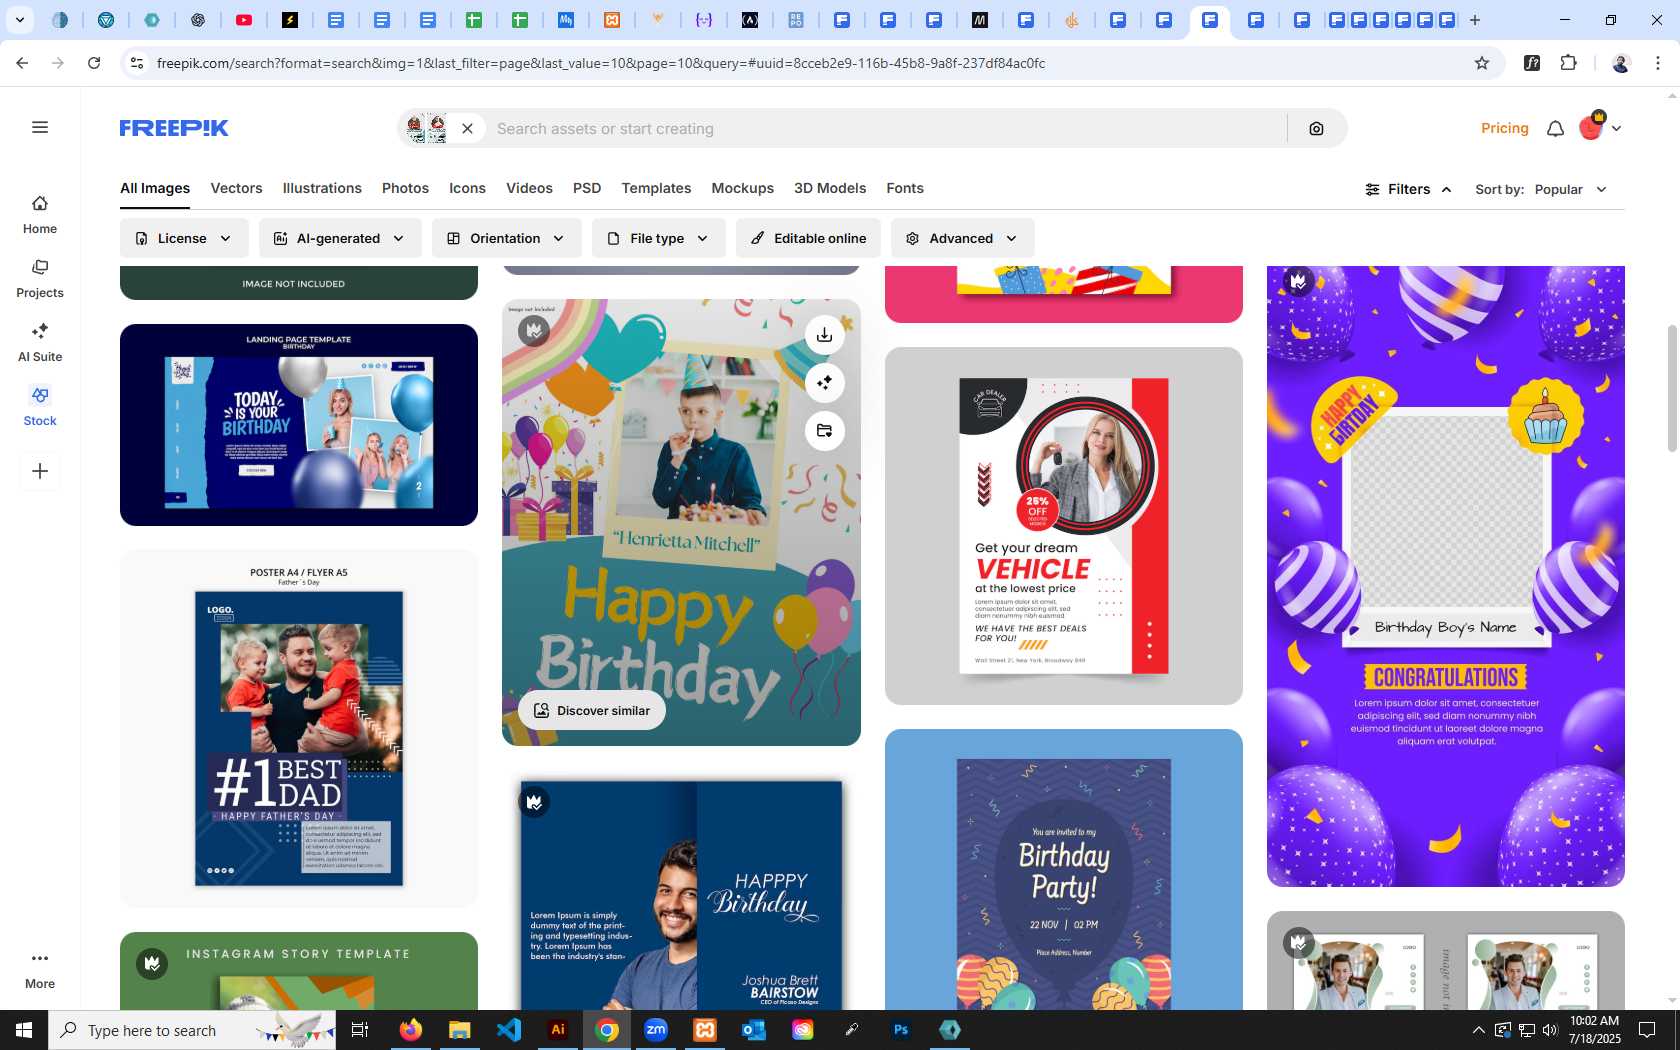
Task: Switch to Templates tab
Action: [656, 188]
